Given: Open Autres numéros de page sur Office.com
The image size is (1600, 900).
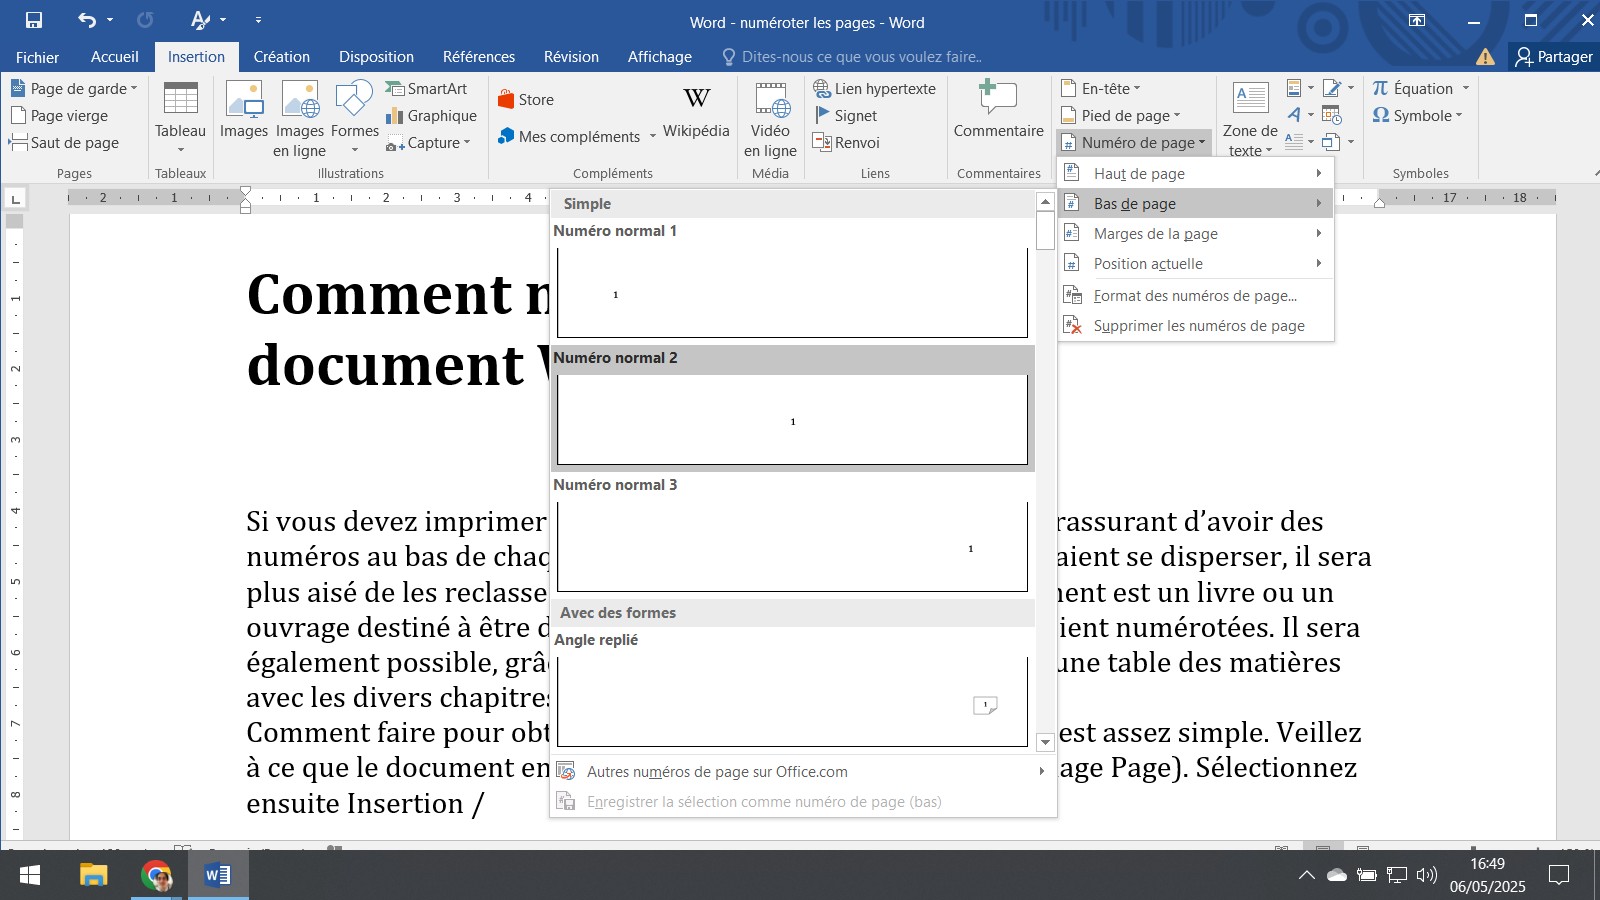Looking at the screenshot, I should pyautogui.click(x=803, y=771).
